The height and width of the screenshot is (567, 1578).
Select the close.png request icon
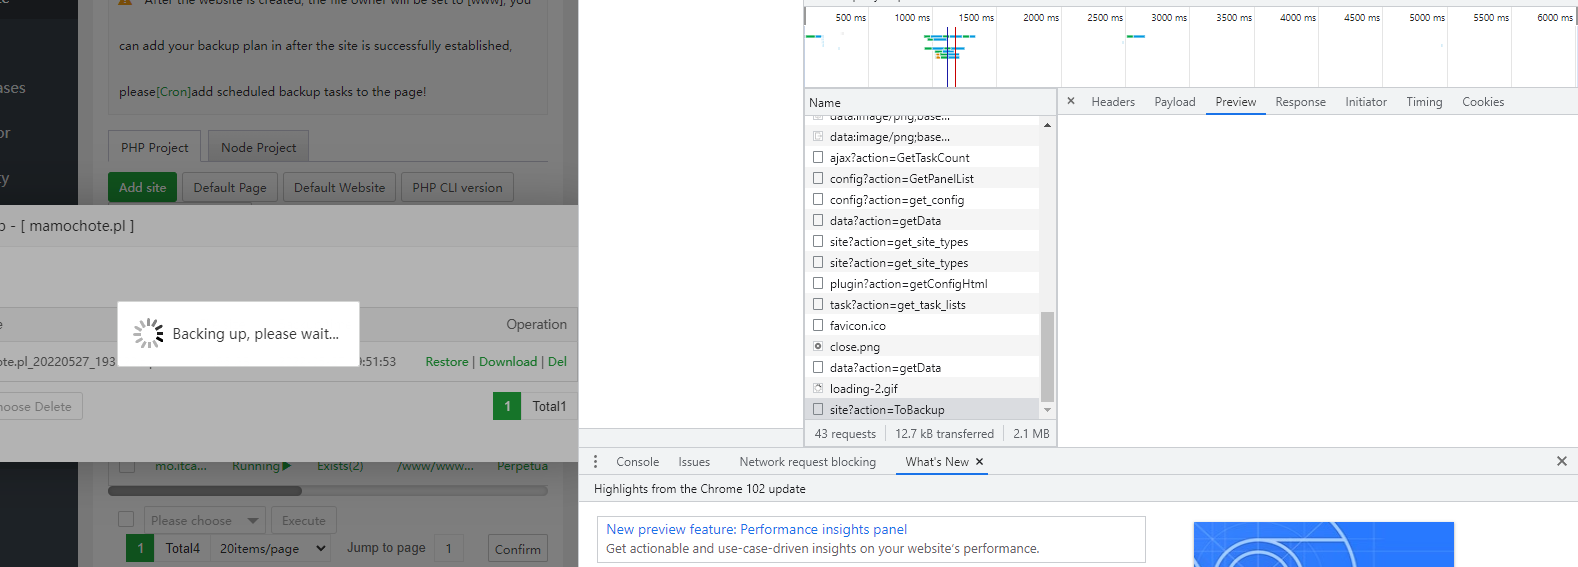tap(818, 347)
